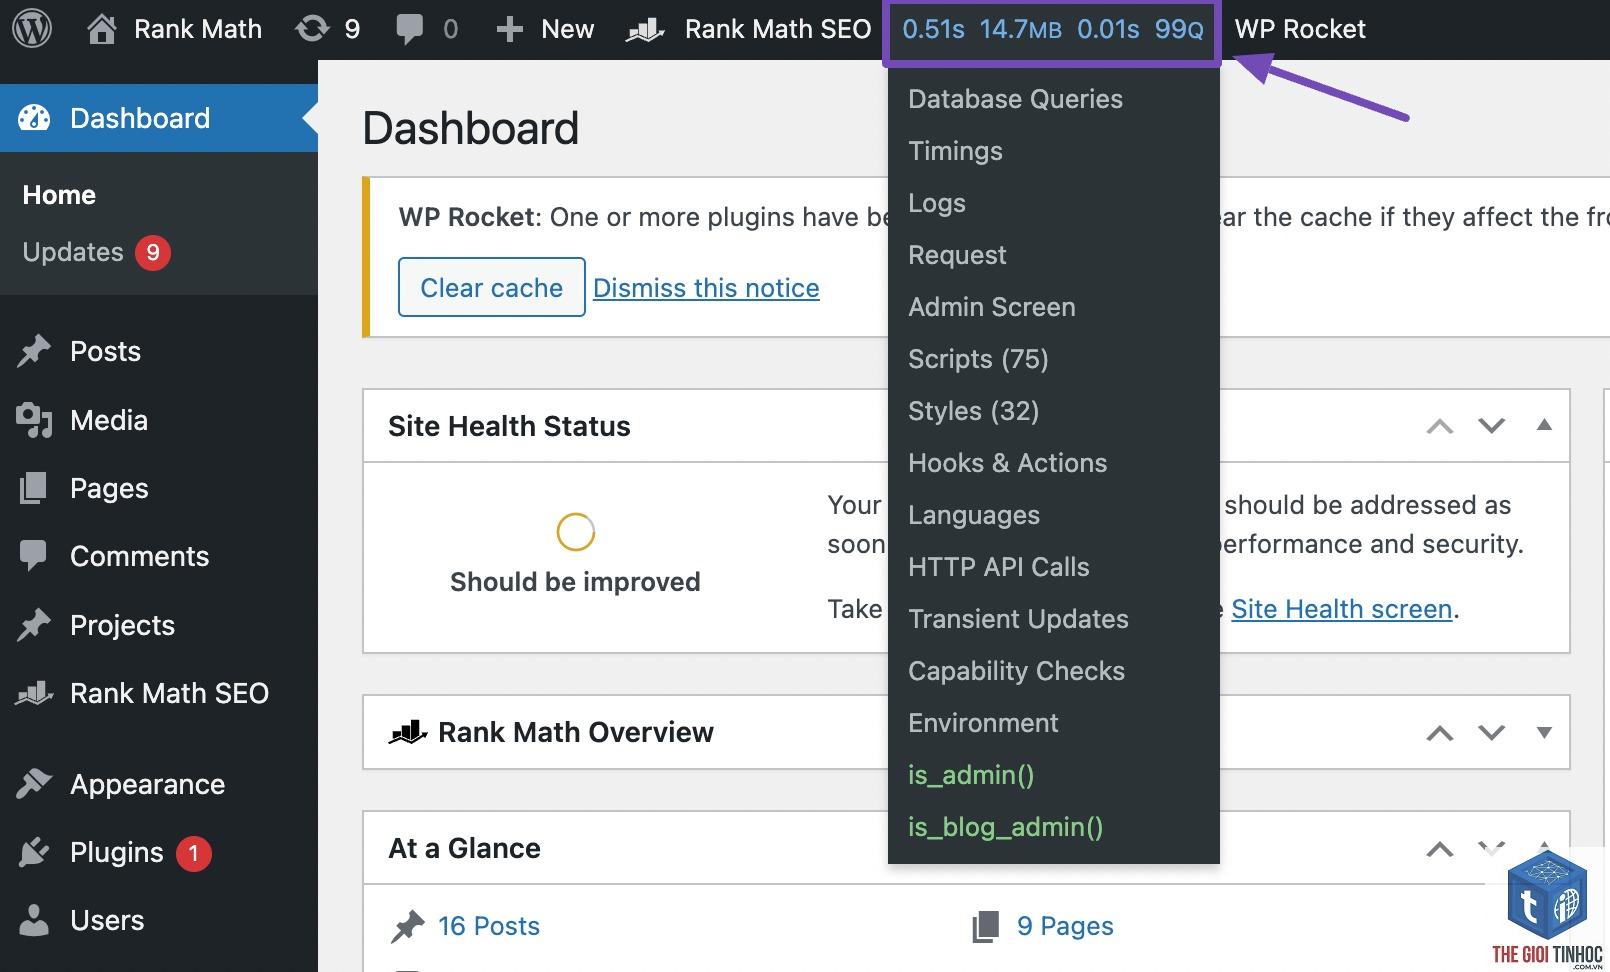Expand the Rank Math Overview panel

1544,733
